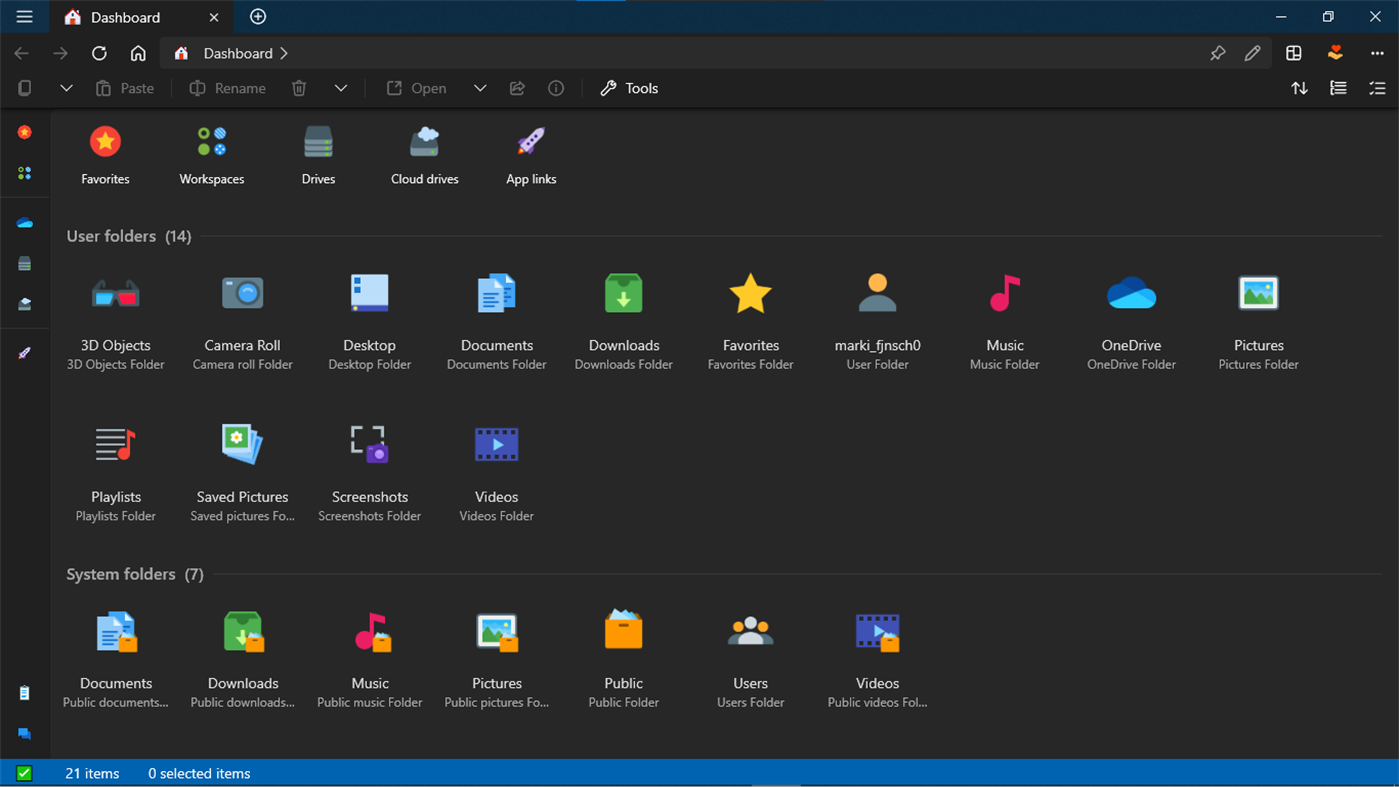
Task: Expand the chevron after Dashboard in the breadcrumb
Action: tap(284, 53)
